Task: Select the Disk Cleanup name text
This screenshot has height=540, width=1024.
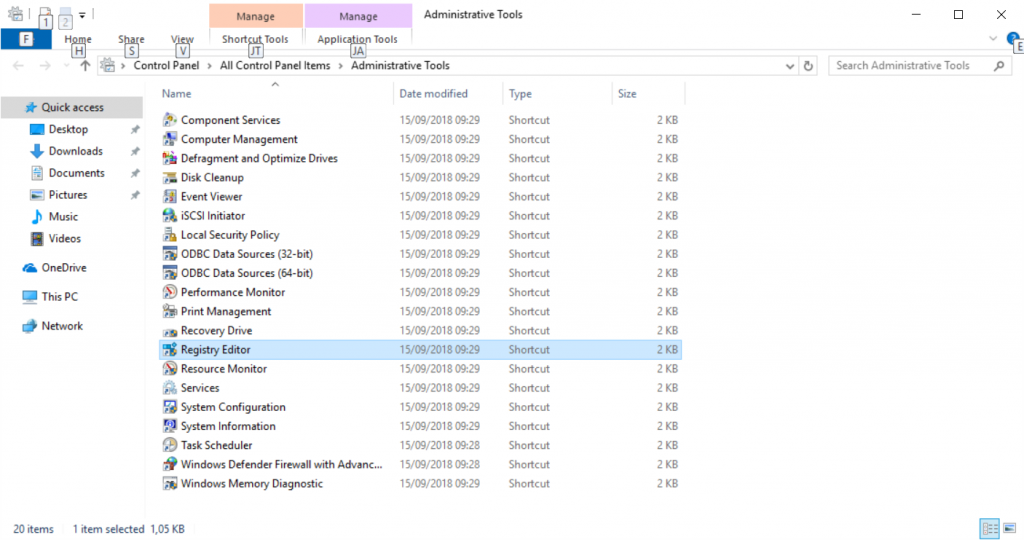Action: click(212, 177)
